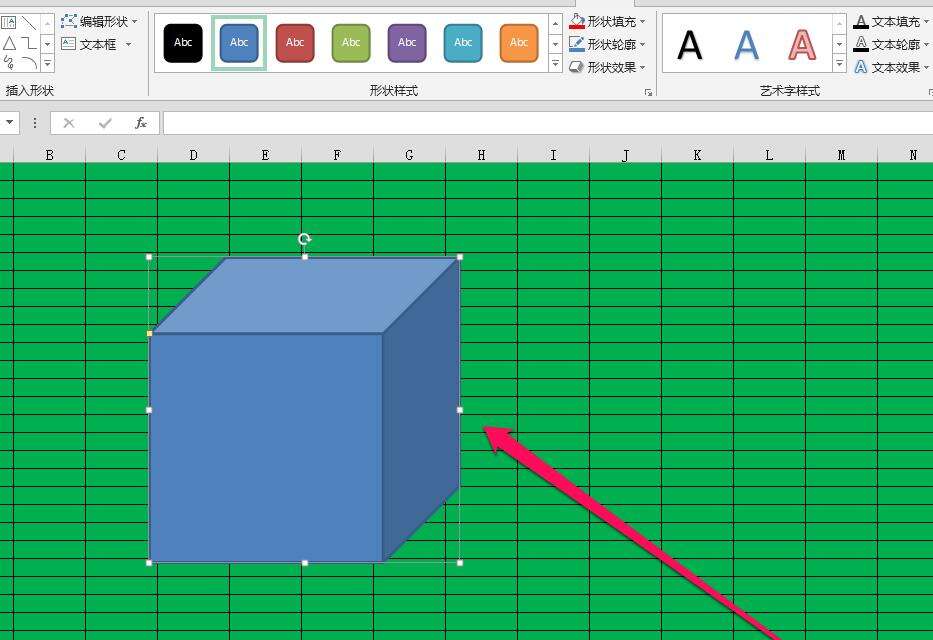Click the fx insert function icon
The height and width of the screenshot is (640, 933).
(141, 123)
